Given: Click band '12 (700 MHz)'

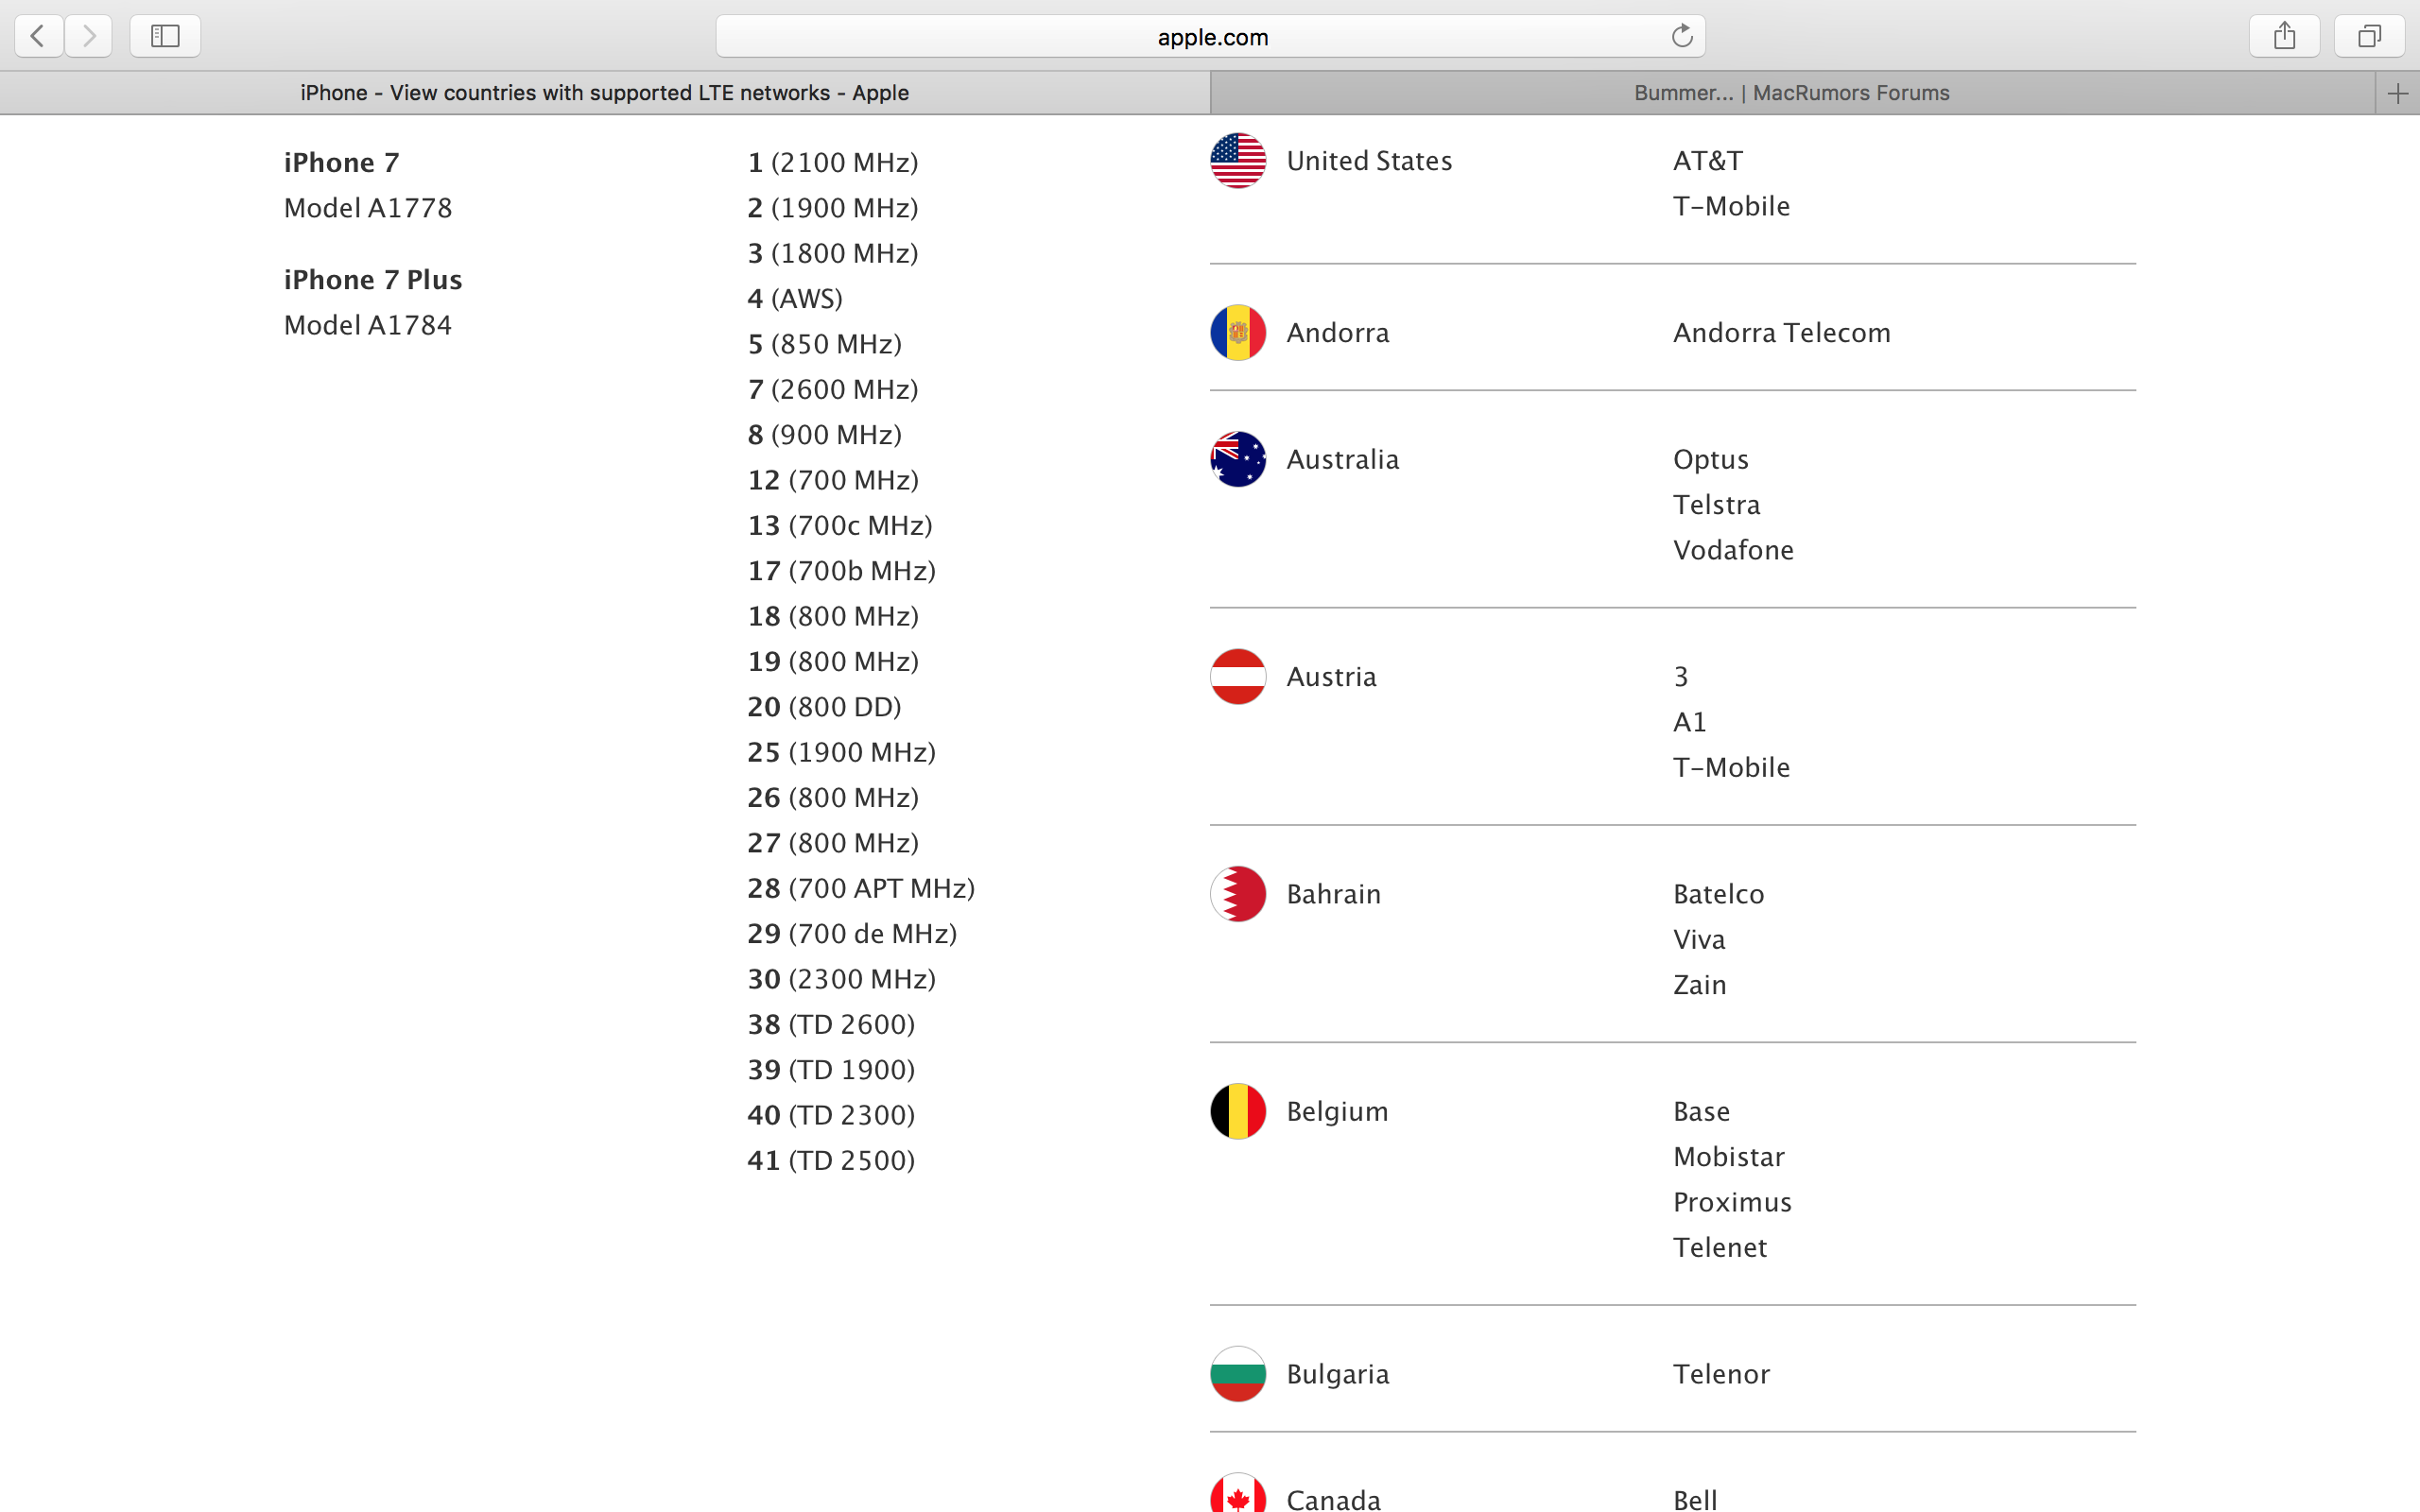Looking at the screenshot, I should tap(833, 480).
